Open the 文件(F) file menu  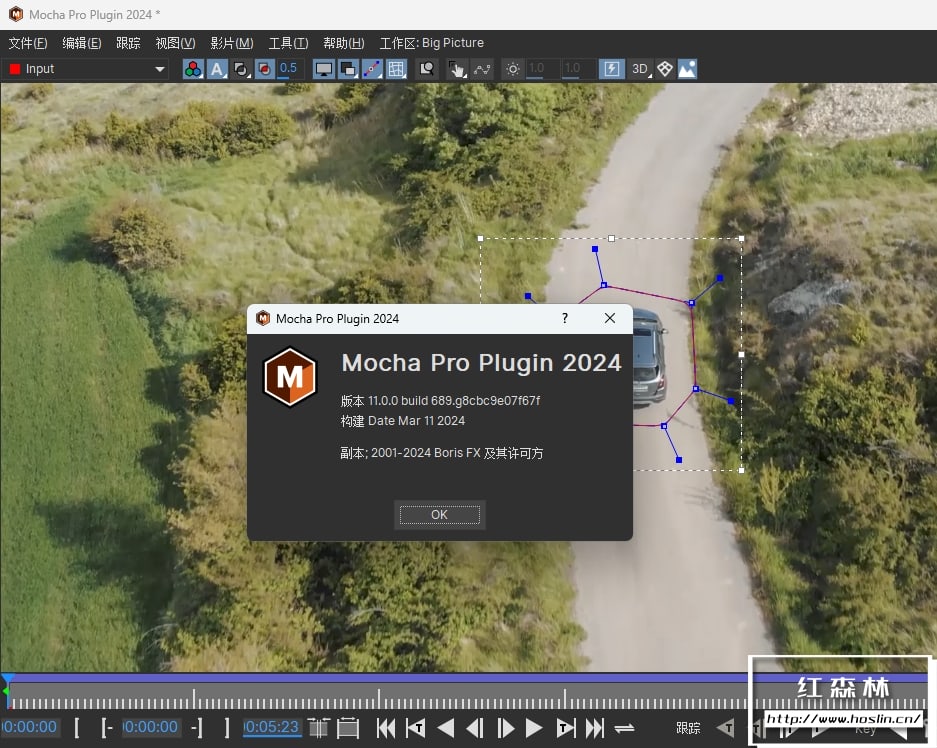[28, 43]
